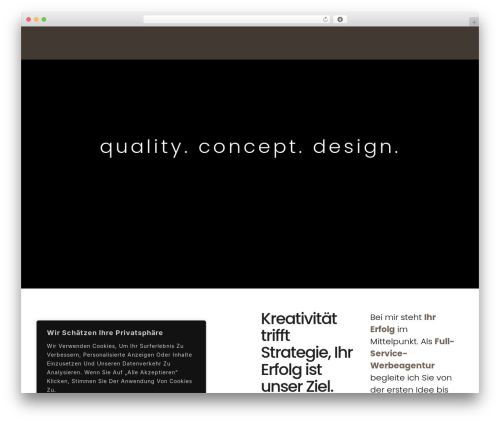Click the cookie notice paragraph 'Wir Verwenden Cookies'
Screen dimensions: 500x423
pos(119,368)
